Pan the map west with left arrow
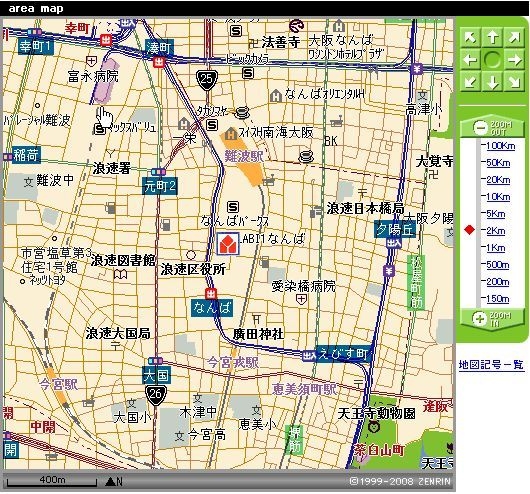This screenshot has height=494, width=530. (470, 60)
